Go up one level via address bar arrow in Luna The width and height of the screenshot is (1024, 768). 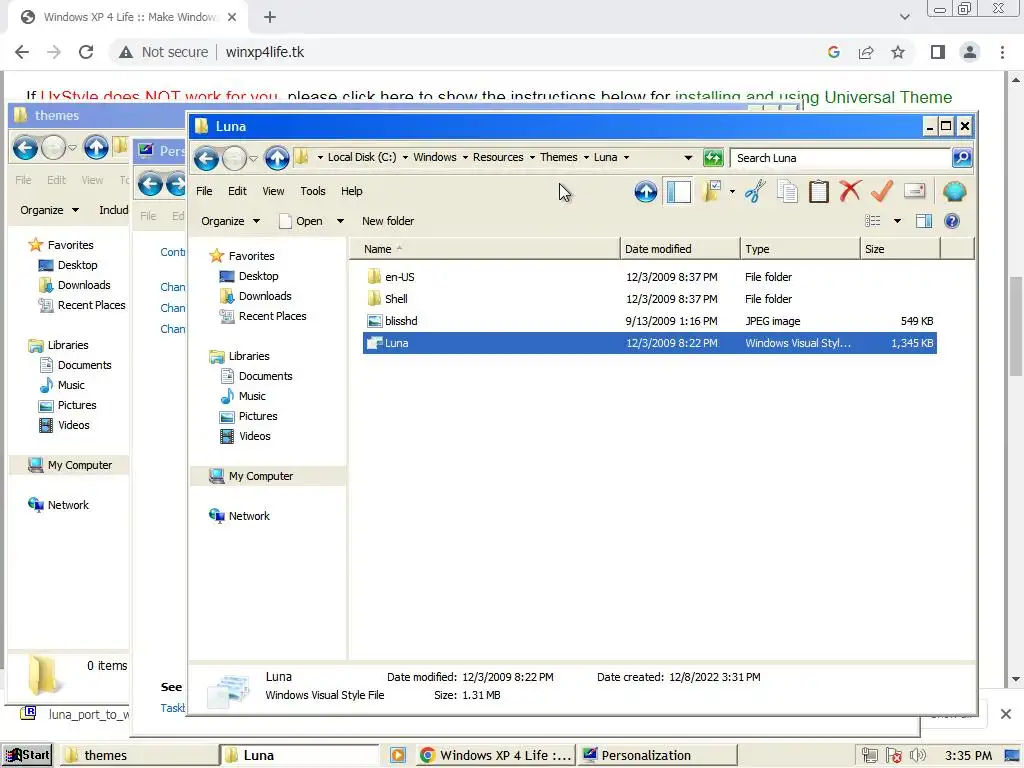277,158
